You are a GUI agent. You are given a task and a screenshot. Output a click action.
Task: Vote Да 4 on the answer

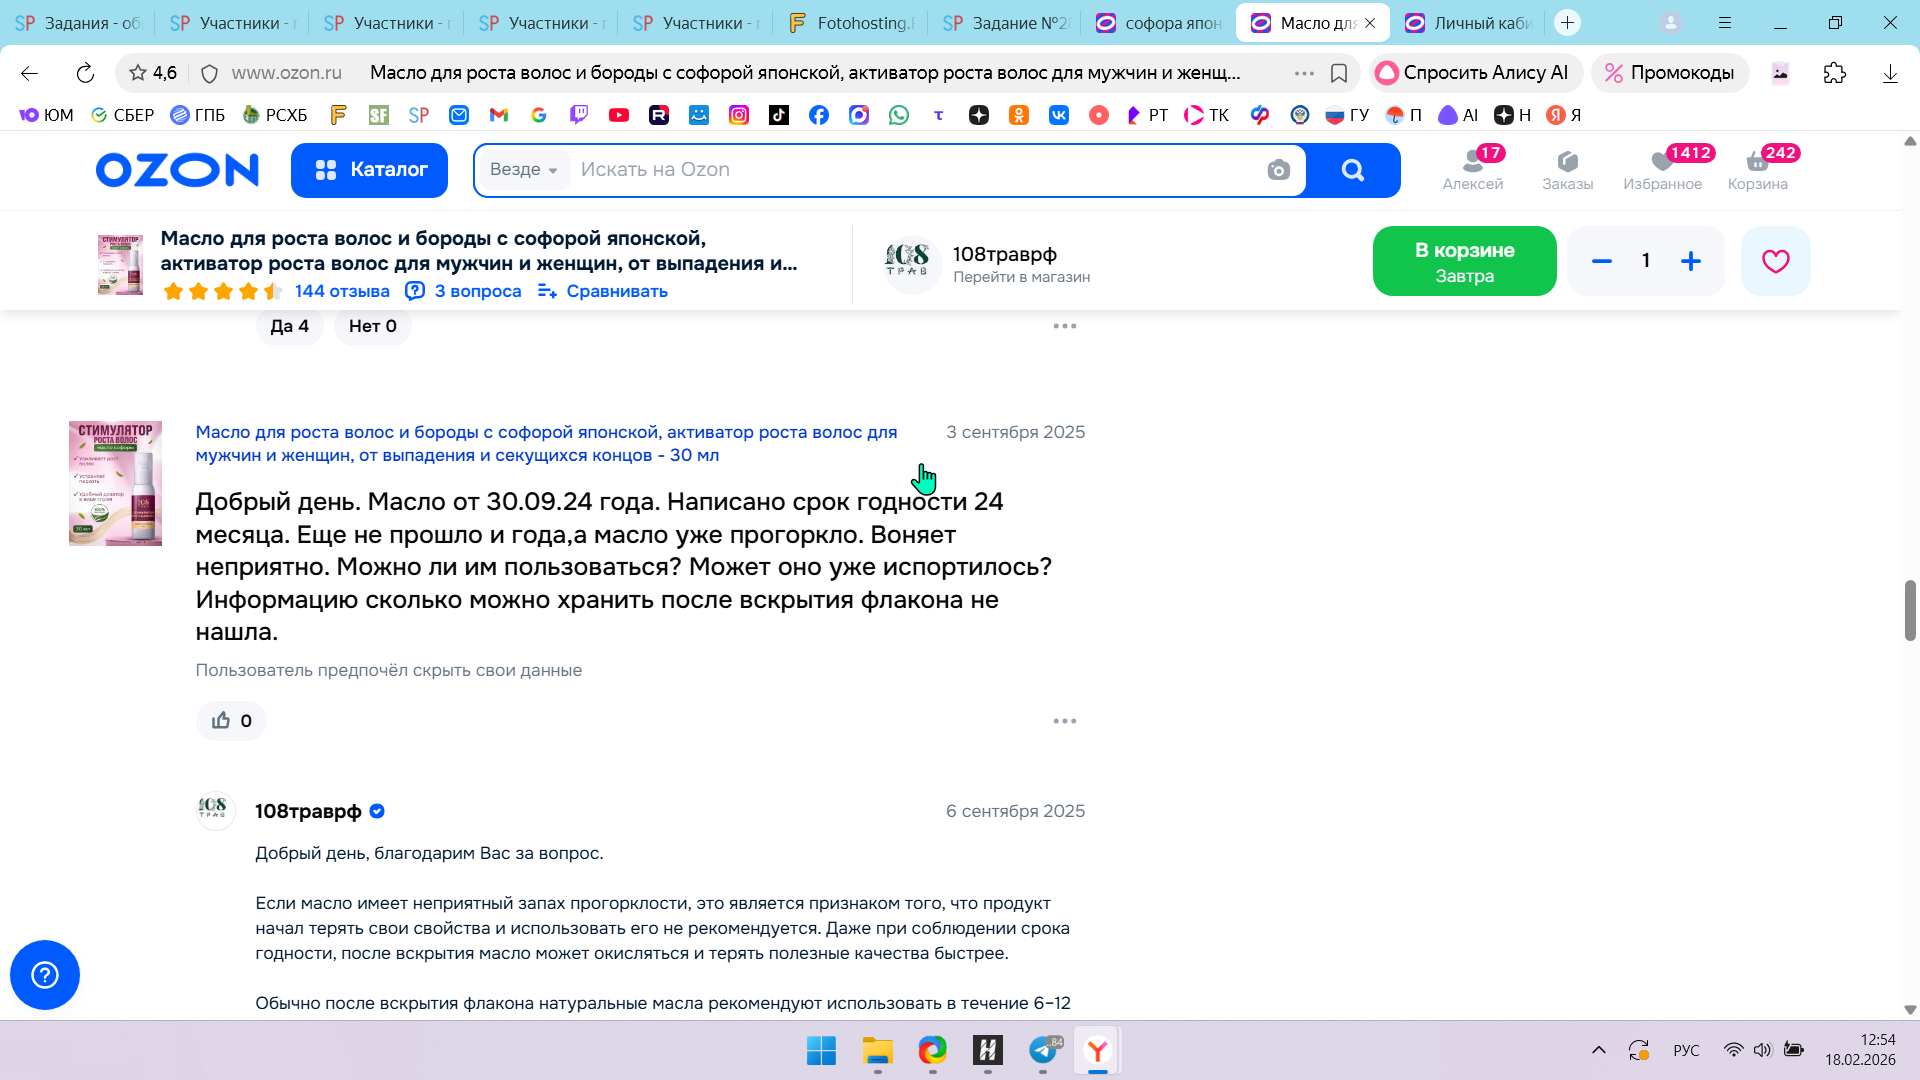[x=289, y=326]
